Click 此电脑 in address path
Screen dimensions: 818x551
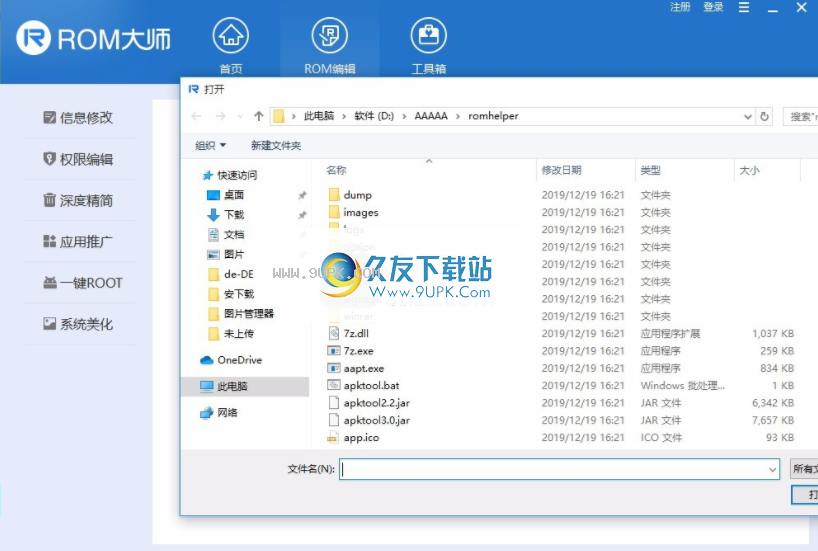click(x=319, y=116)
